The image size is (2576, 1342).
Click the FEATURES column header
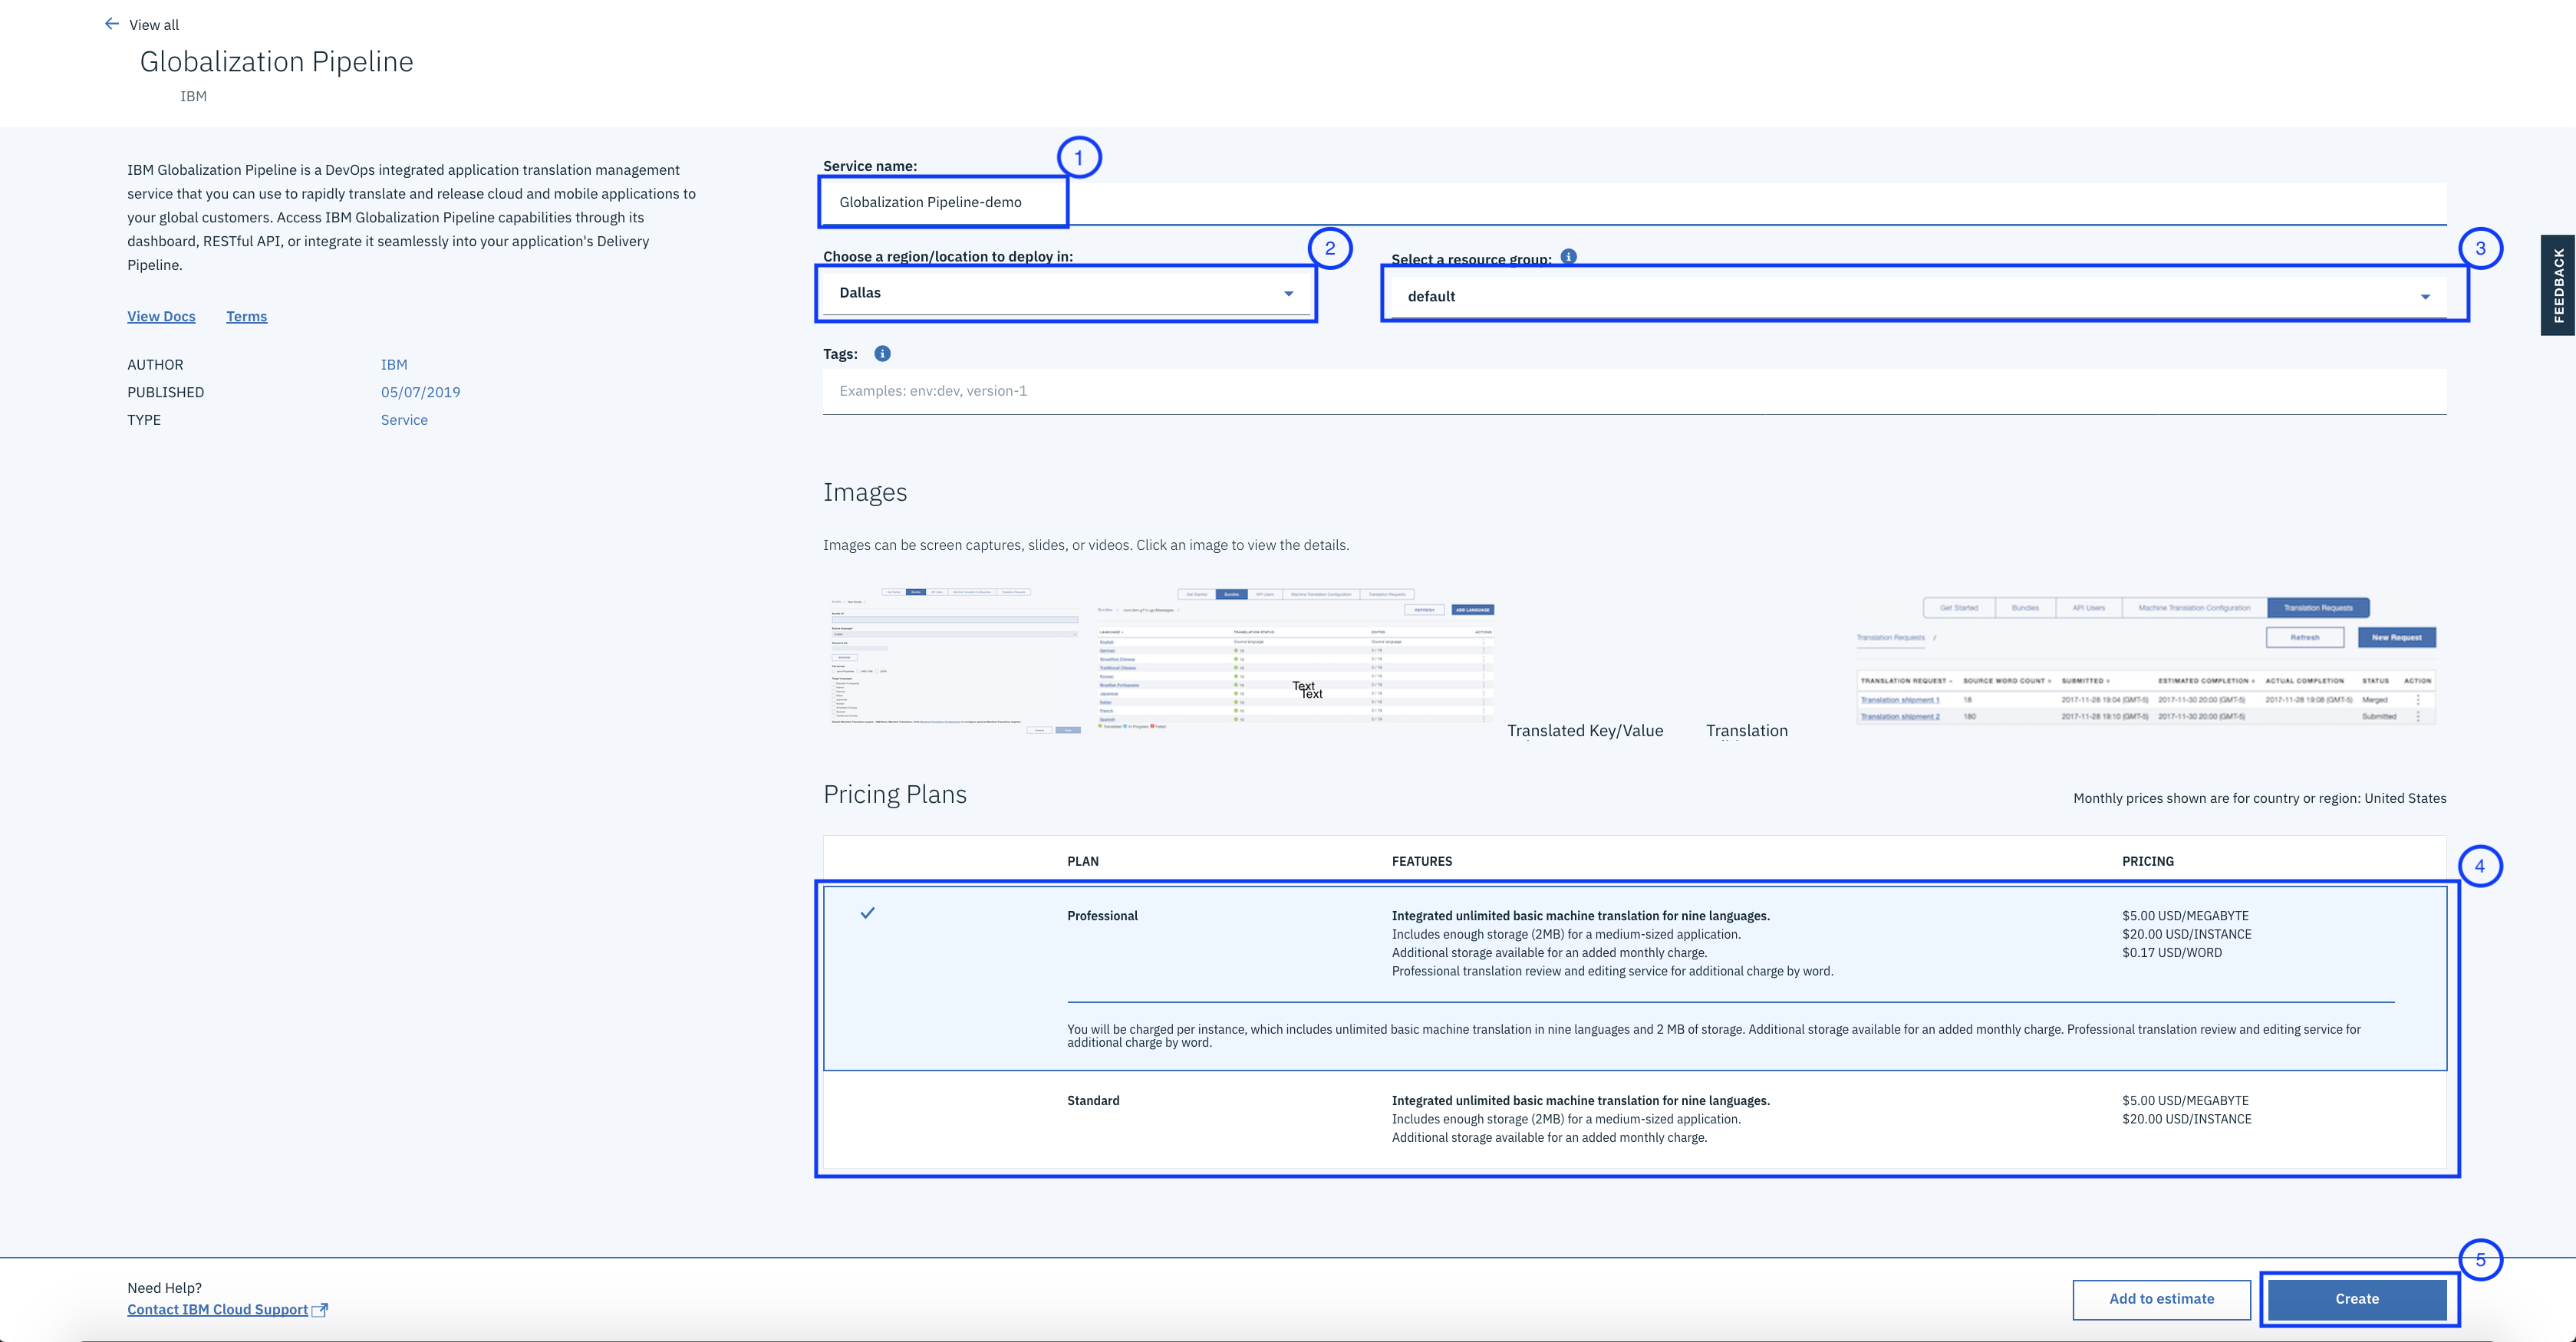(x=1421, y=861)
